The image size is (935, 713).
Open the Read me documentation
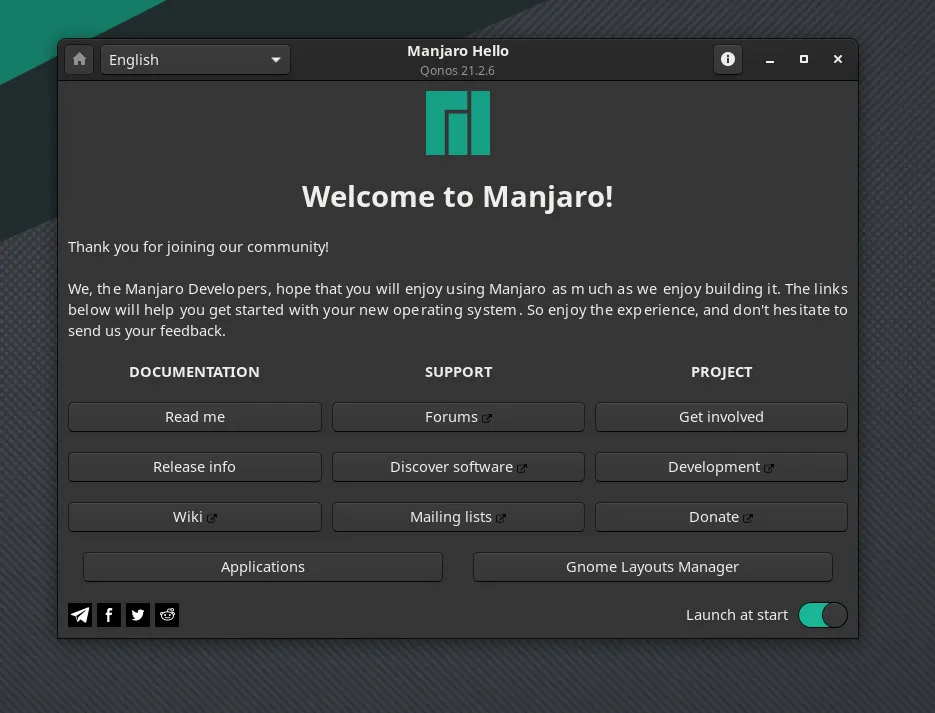click(x=195, y=417)
